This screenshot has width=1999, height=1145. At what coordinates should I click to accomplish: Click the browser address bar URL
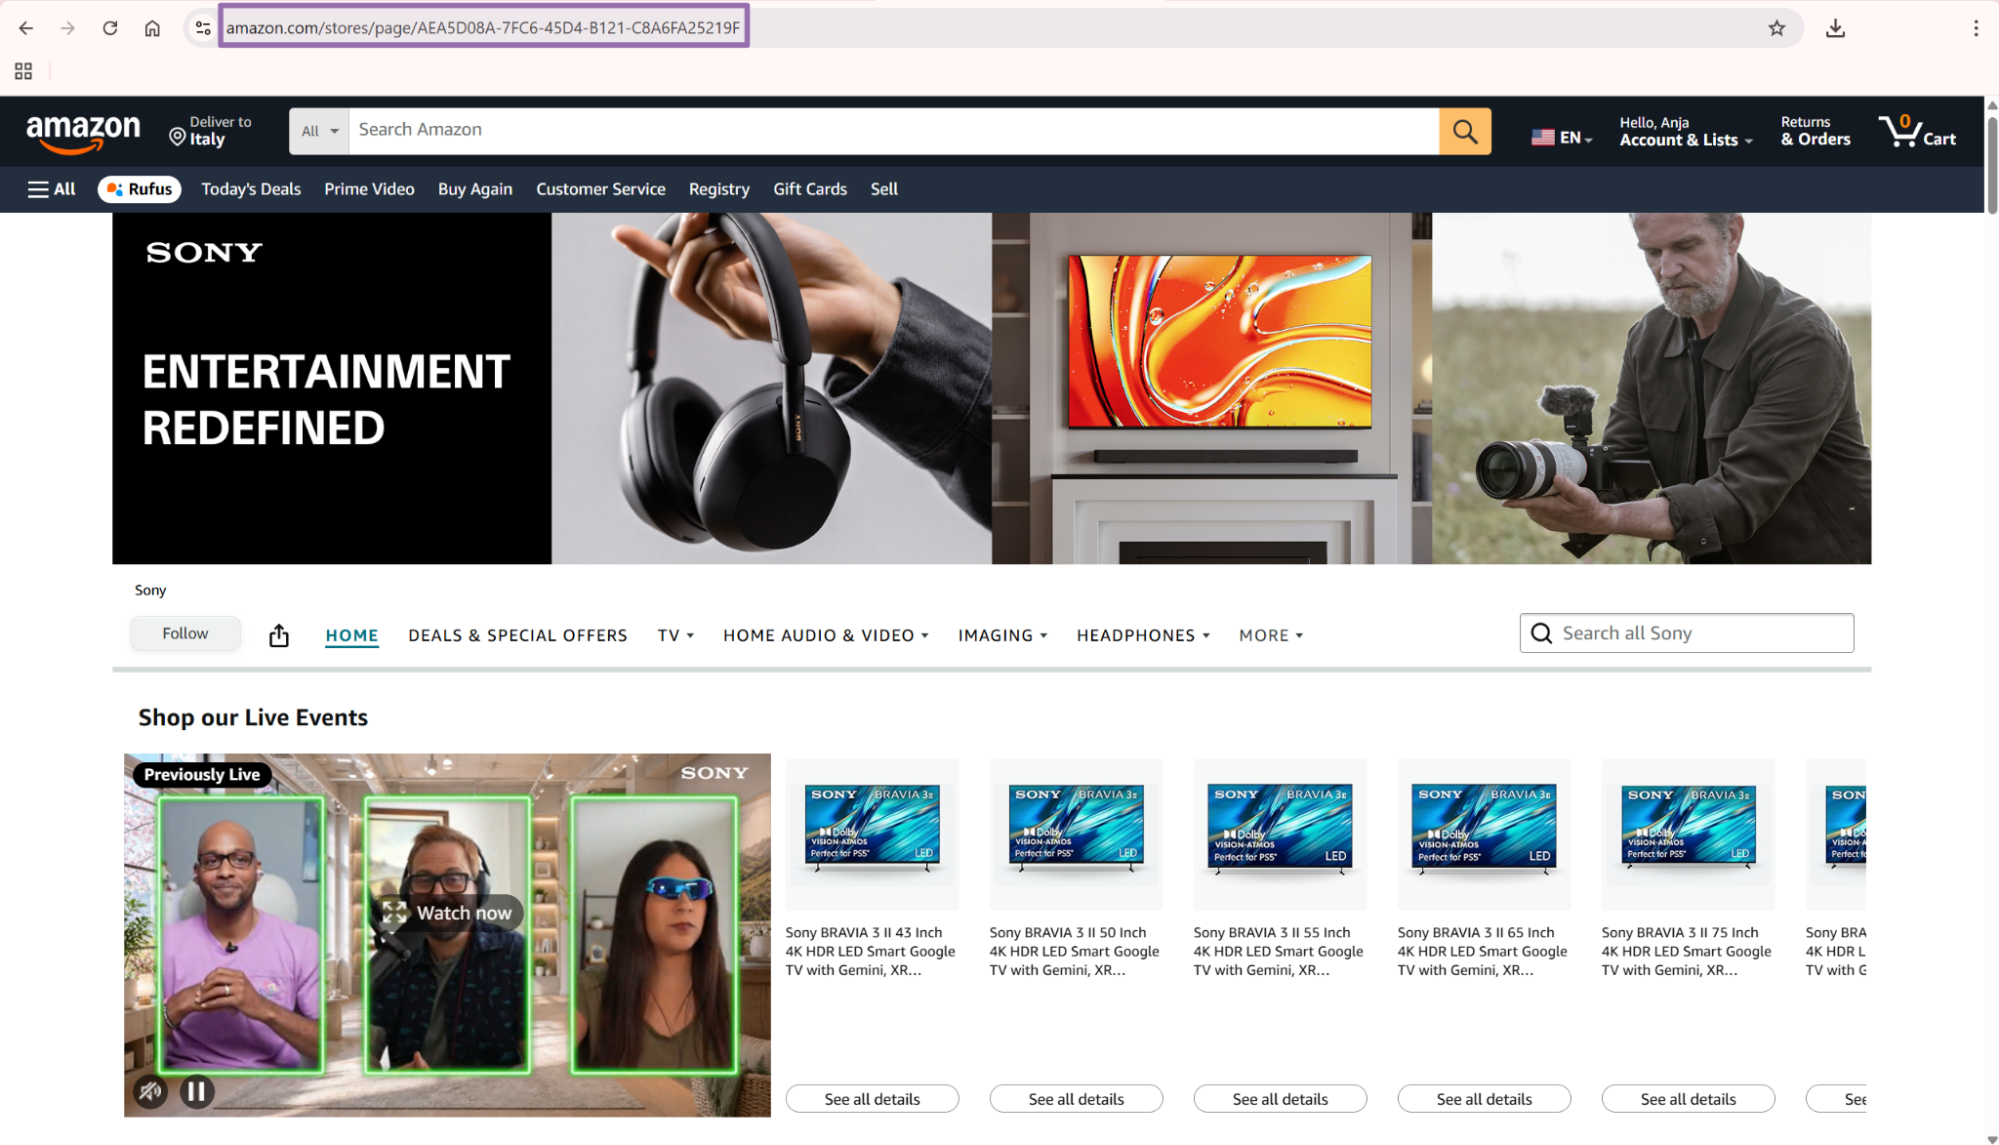click(483, 27)
